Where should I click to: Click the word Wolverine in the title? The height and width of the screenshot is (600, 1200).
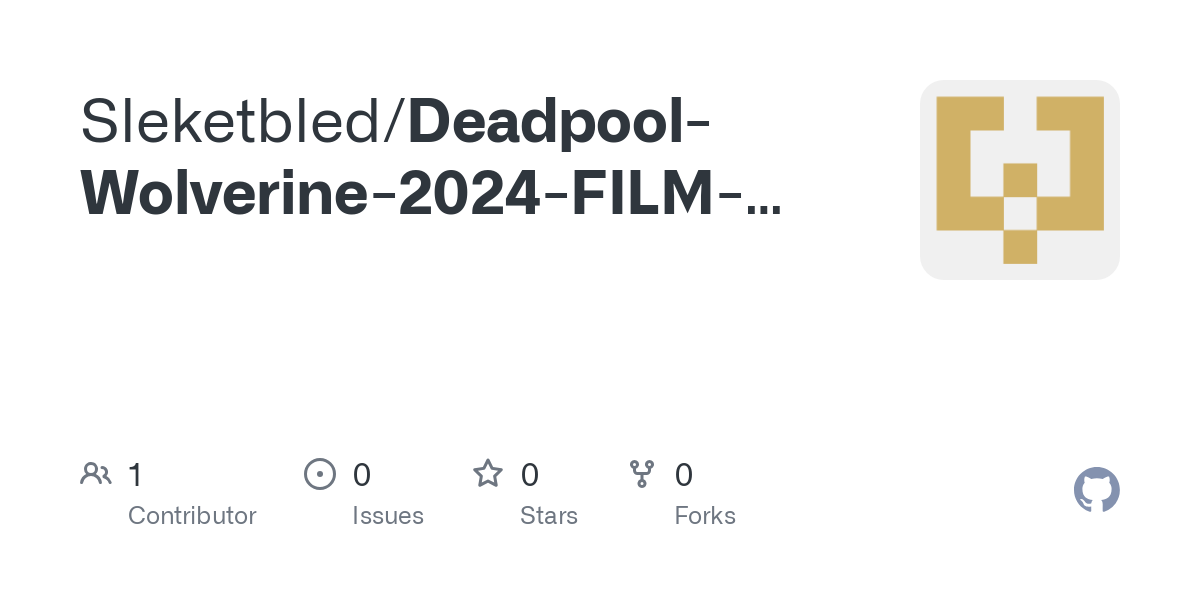click(224, 194)
